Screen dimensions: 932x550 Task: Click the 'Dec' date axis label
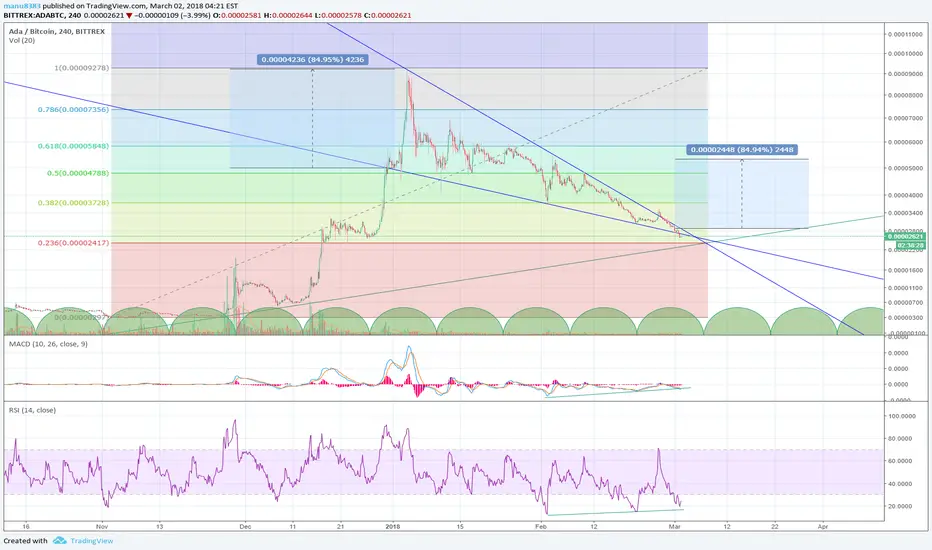point(245,526)
